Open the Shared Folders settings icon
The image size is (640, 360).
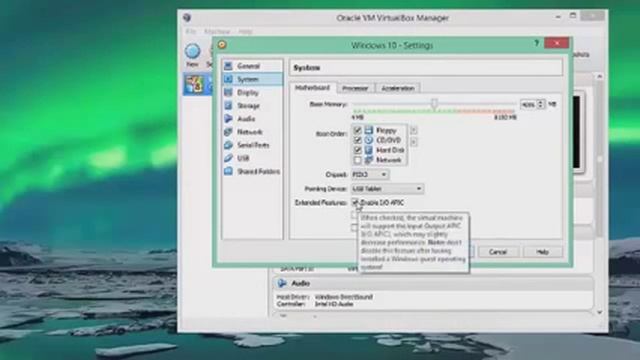point(229,171)
